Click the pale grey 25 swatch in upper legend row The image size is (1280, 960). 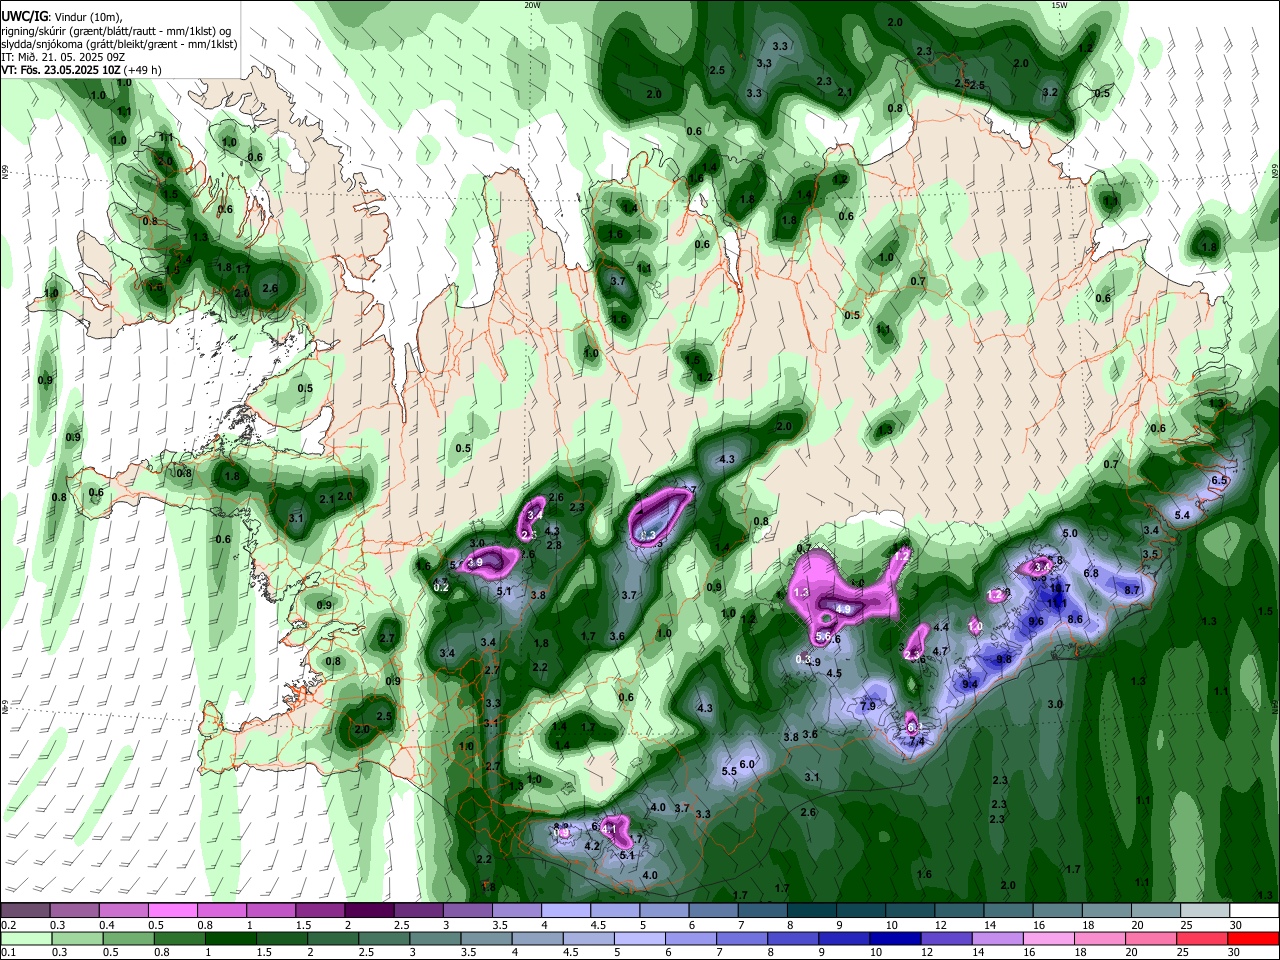1205,911
